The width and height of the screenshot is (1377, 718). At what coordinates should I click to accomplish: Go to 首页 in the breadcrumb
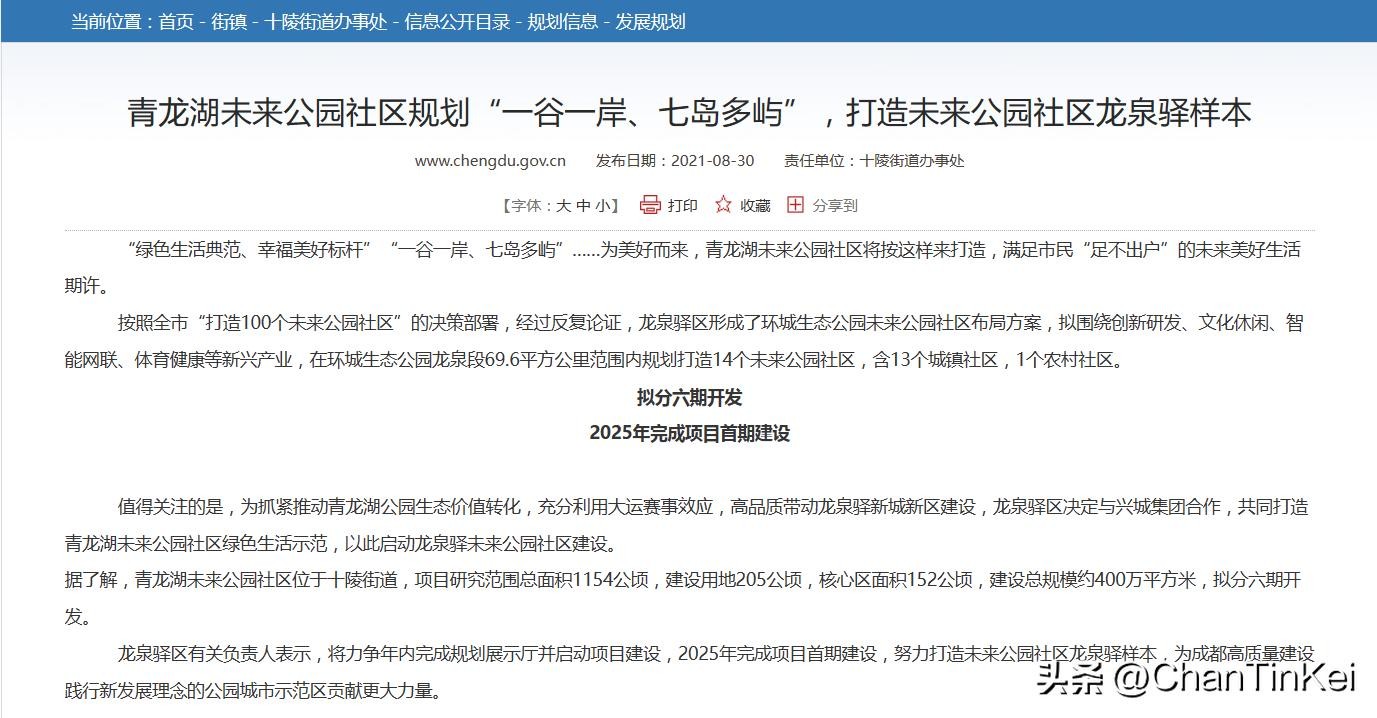(x=176, y=21)
